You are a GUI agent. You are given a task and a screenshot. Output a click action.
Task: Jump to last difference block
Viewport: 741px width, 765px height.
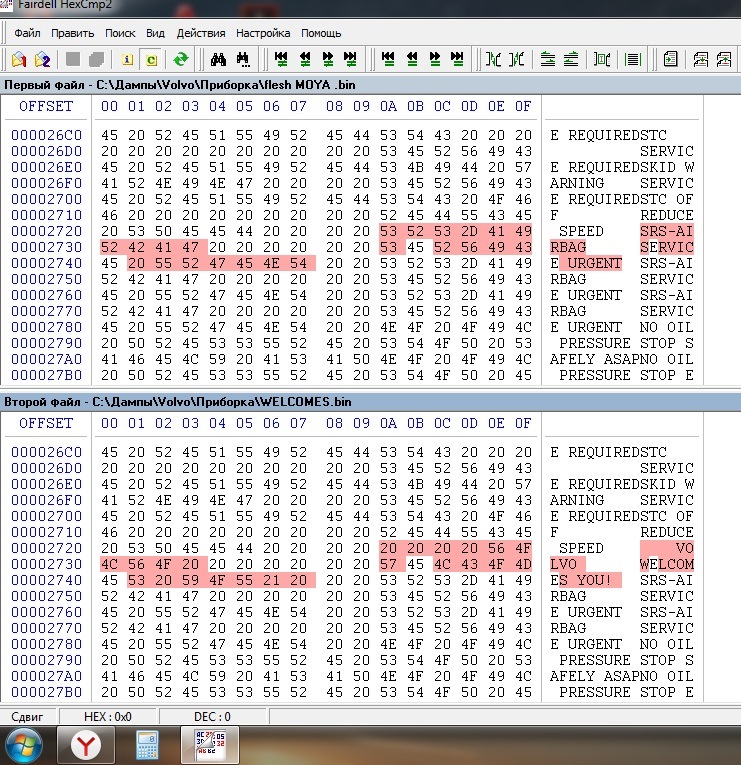(x=350, y=60)
